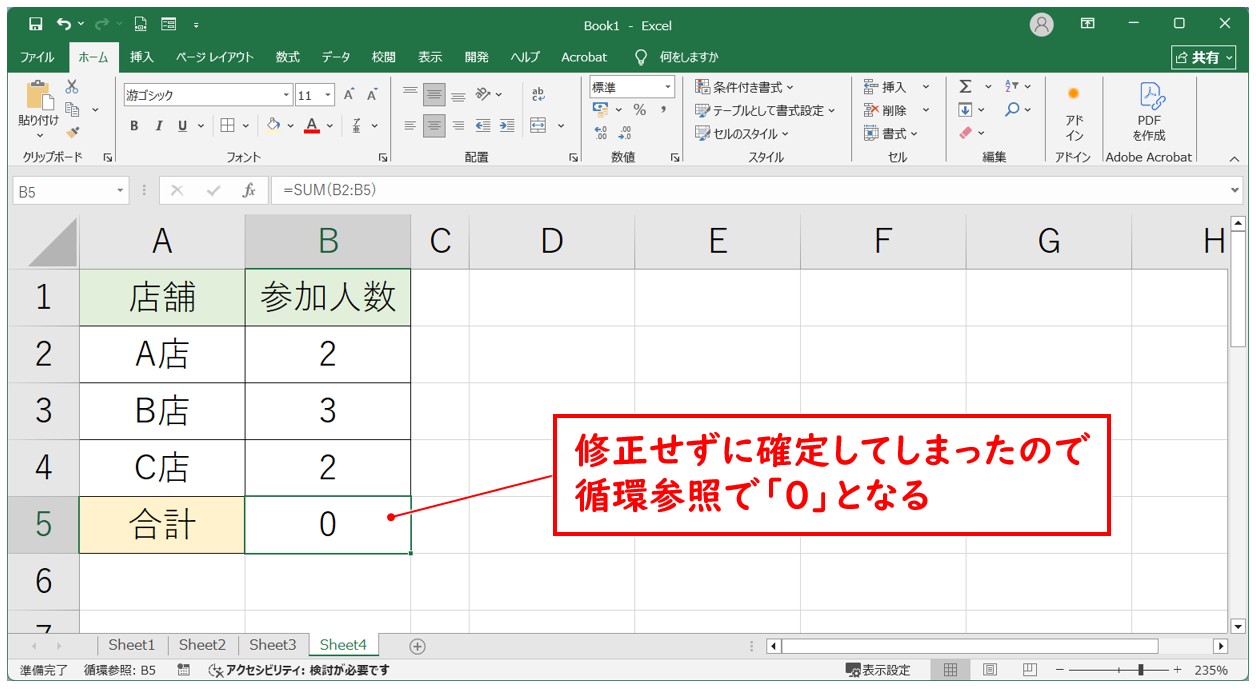Viewport: 1256px width, 689px height.
Task: Open the font size 11 dropdown
Action: [x=329, y=95]
